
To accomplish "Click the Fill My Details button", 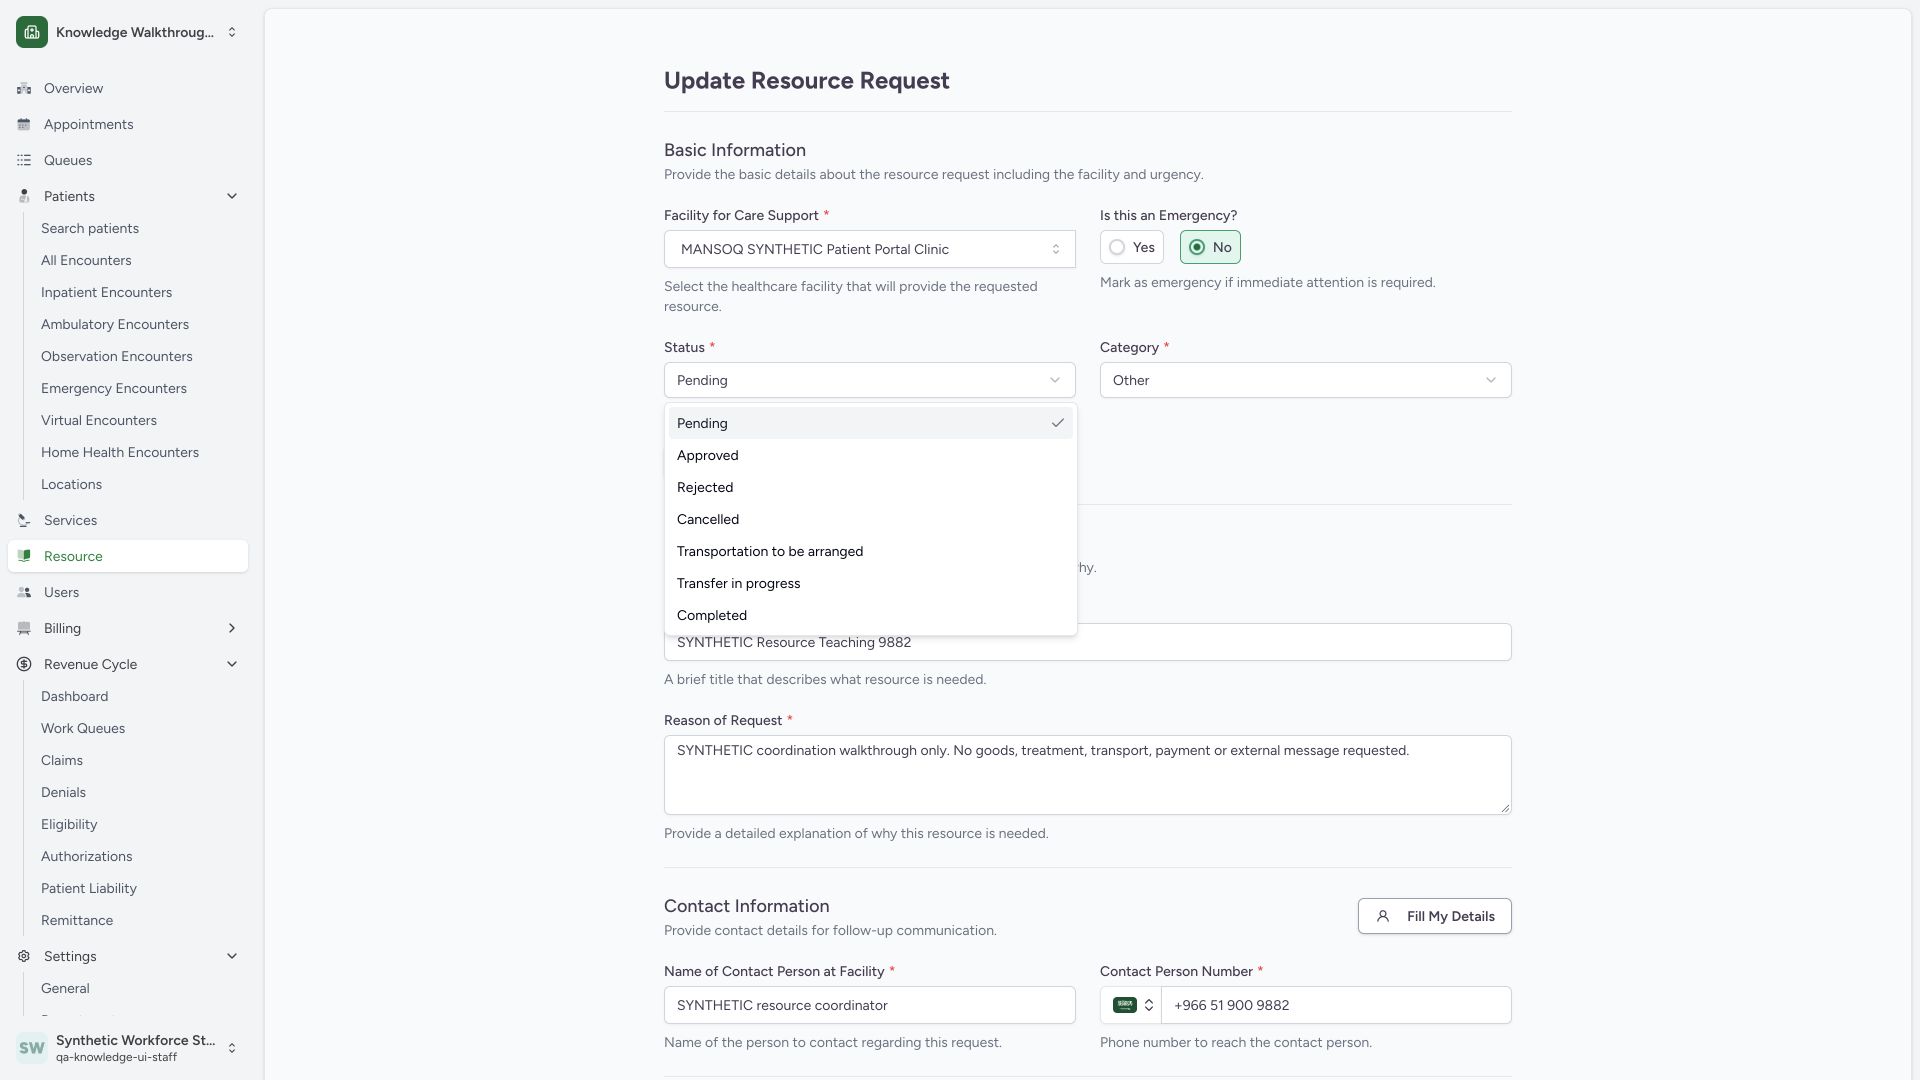I will tap(1434, 916).
